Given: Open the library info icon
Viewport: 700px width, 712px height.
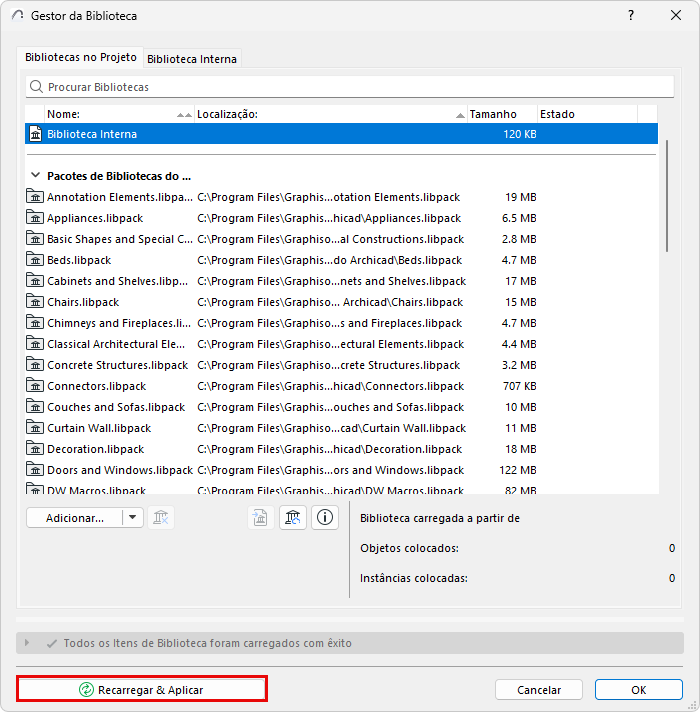Looking at the screenshot, I should click(x=325, y=518).
